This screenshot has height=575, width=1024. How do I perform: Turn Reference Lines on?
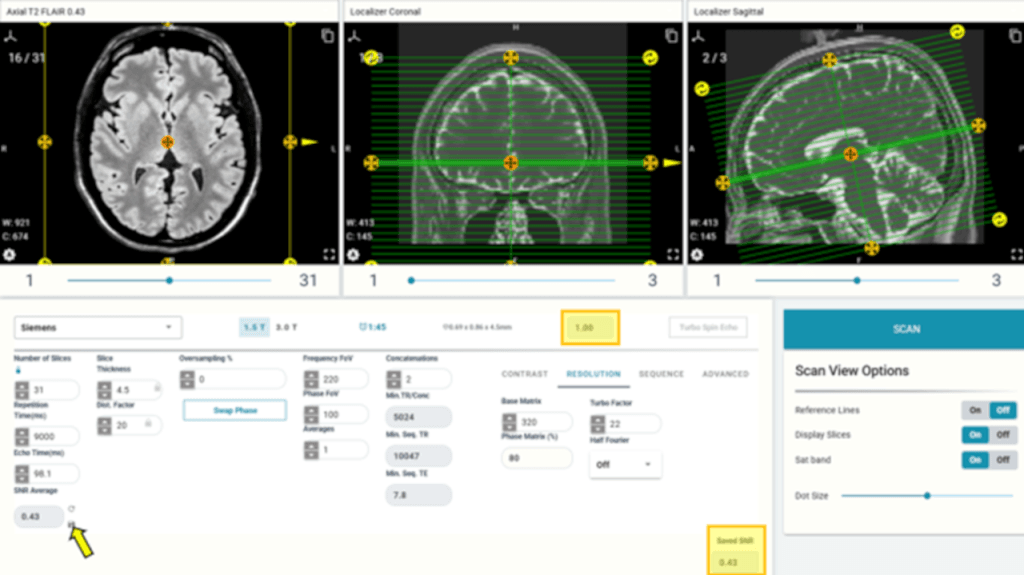click(973, 410)
